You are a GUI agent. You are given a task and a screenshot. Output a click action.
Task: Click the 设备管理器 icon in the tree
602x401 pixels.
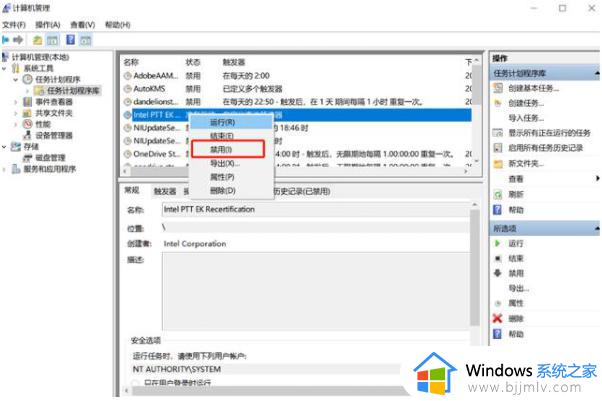(27, 135)
